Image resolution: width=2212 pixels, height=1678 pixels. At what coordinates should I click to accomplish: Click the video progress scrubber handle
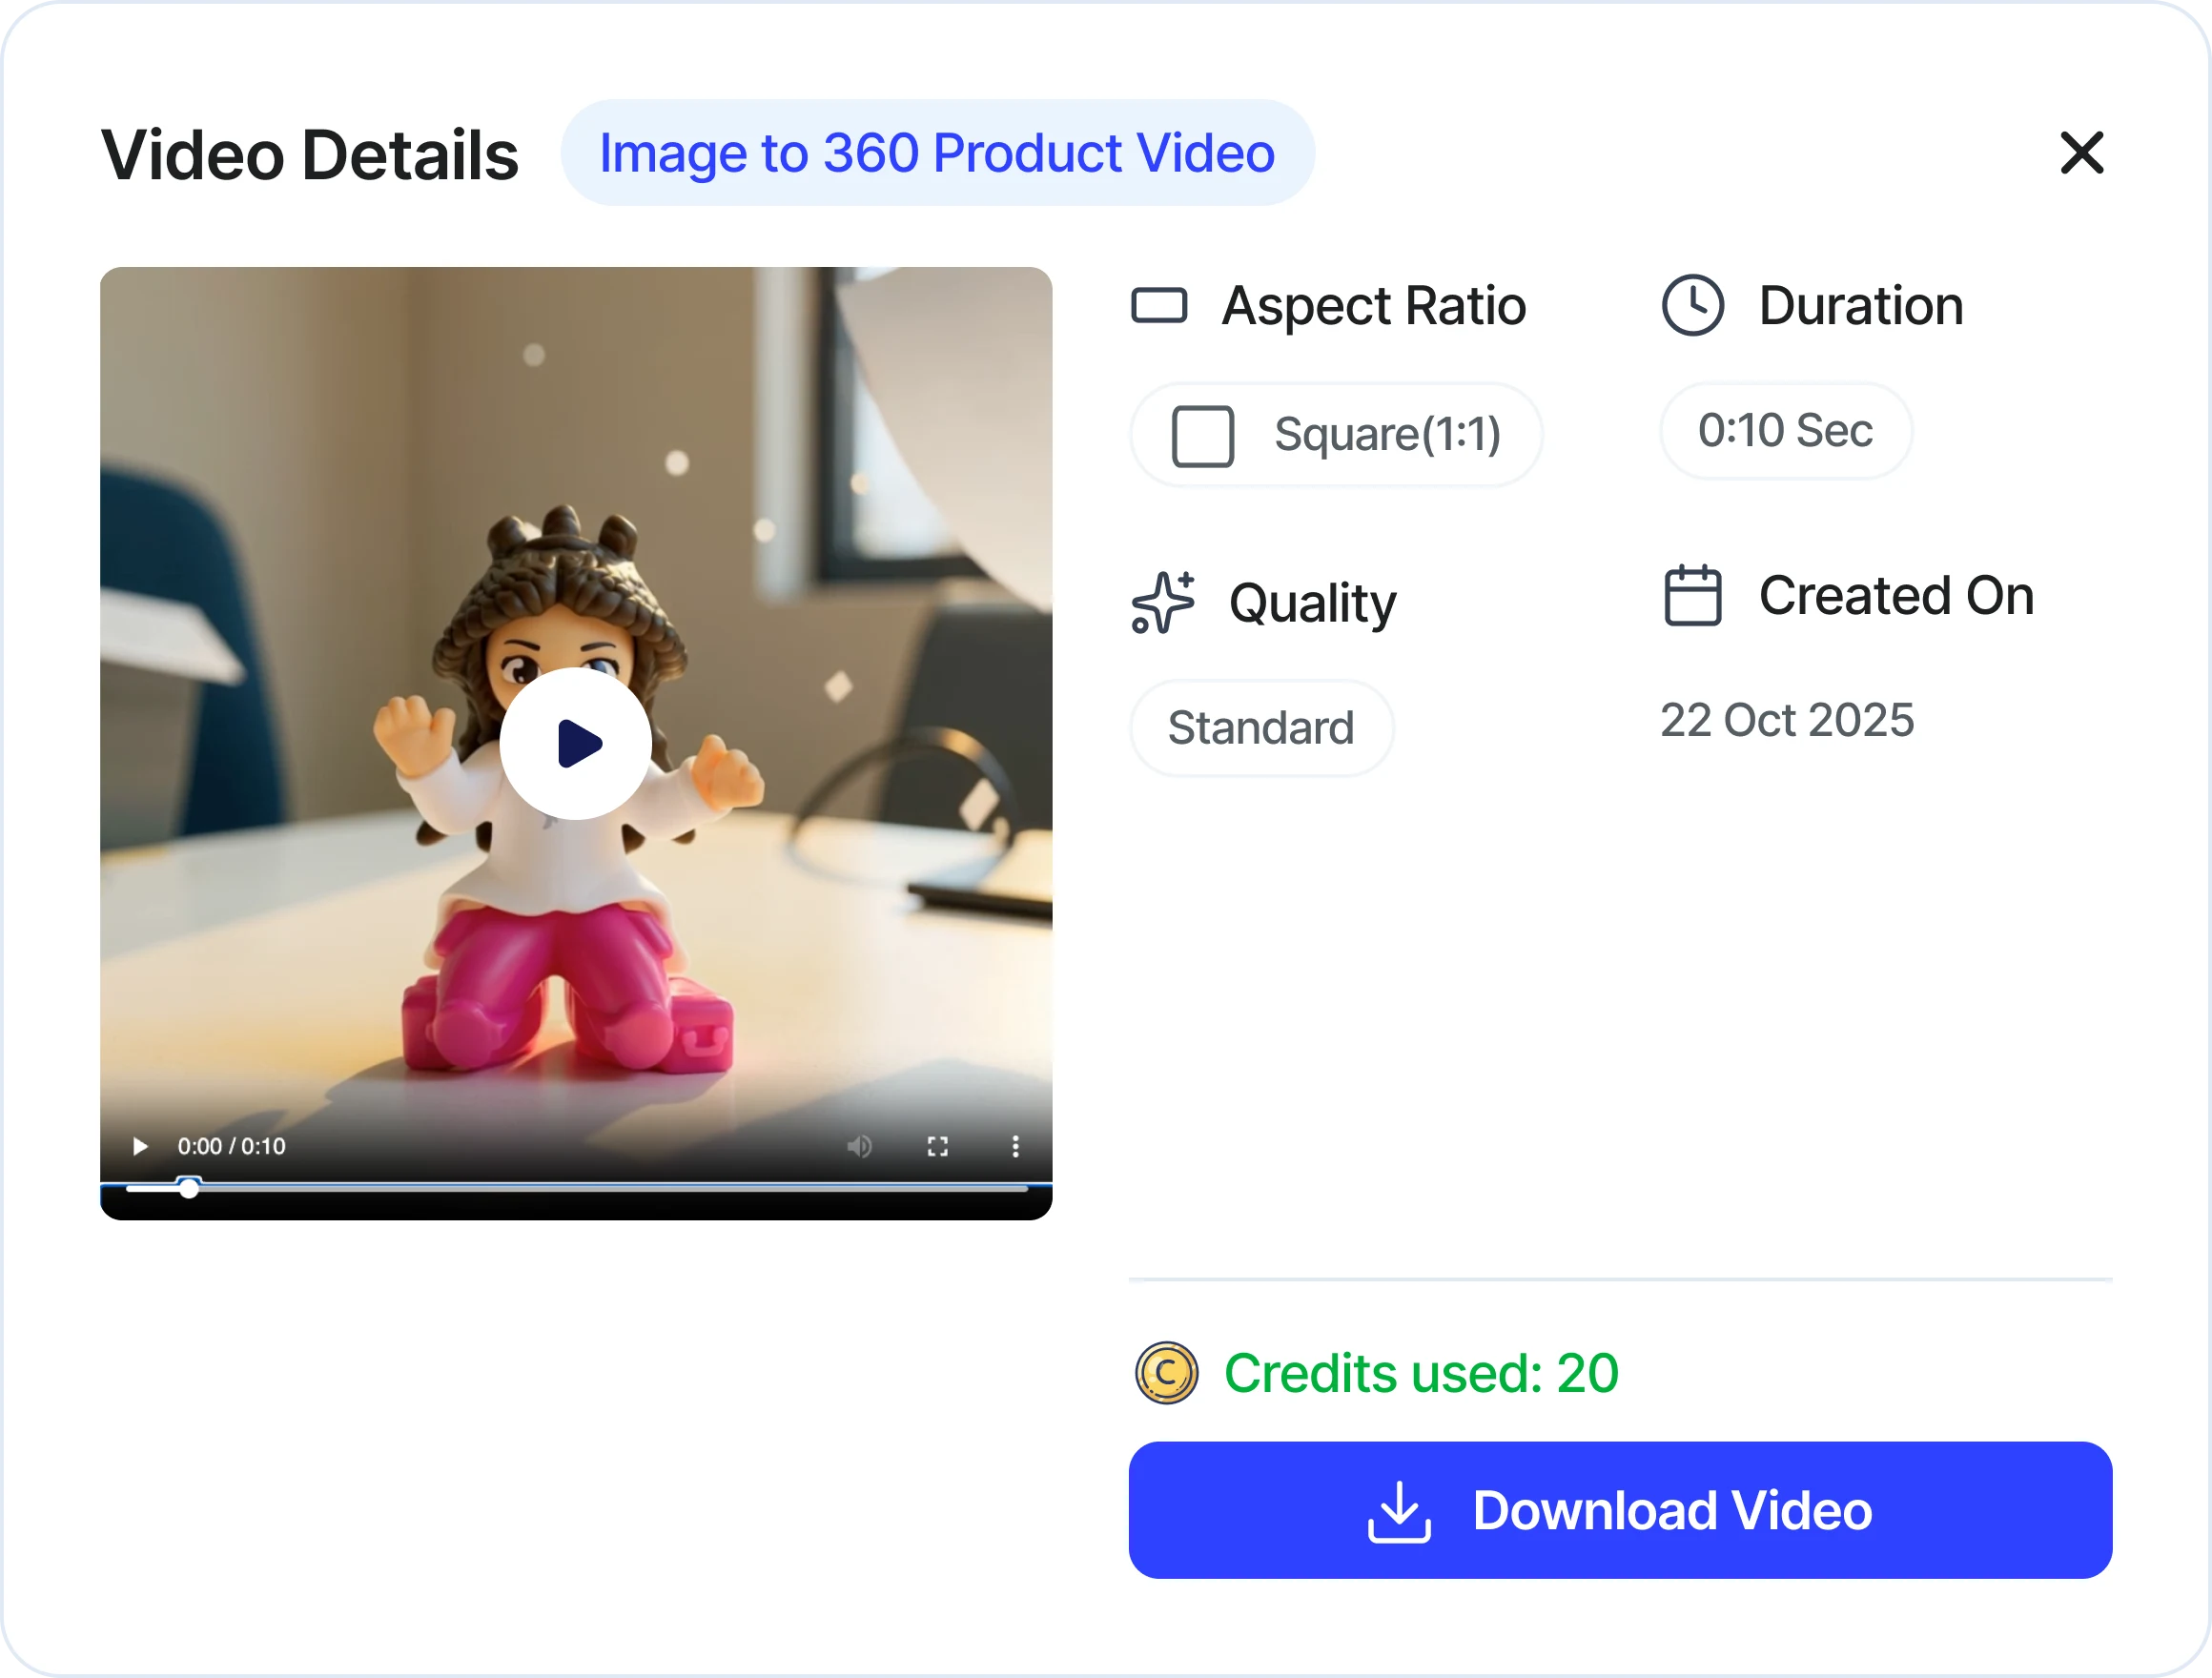[189, 1188]
